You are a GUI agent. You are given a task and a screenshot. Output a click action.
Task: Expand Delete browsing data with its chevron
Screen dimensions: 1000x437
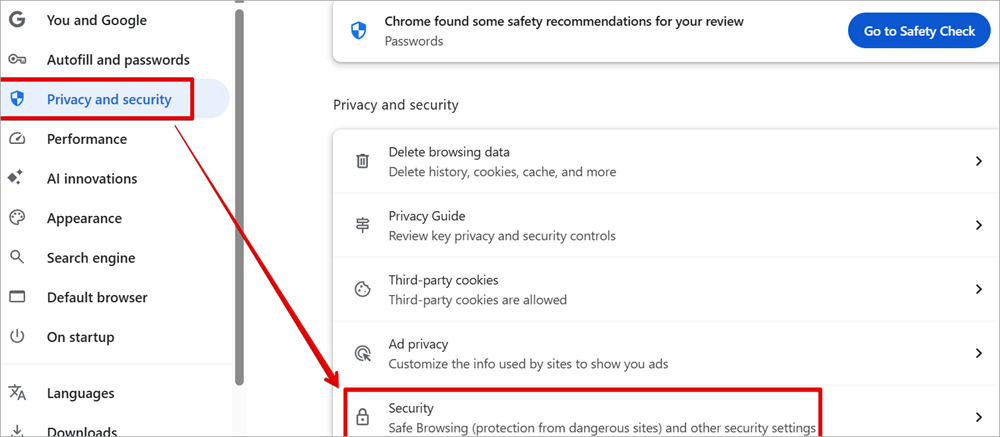click(979, 161)
